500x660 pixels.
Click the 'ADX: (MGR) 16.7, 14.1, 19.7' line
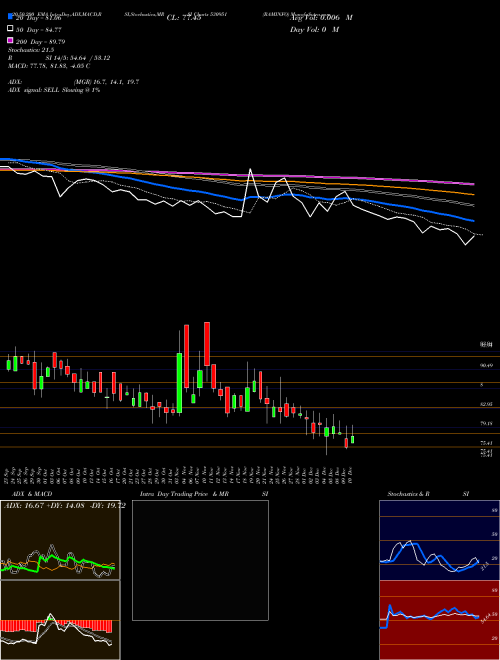73,82
